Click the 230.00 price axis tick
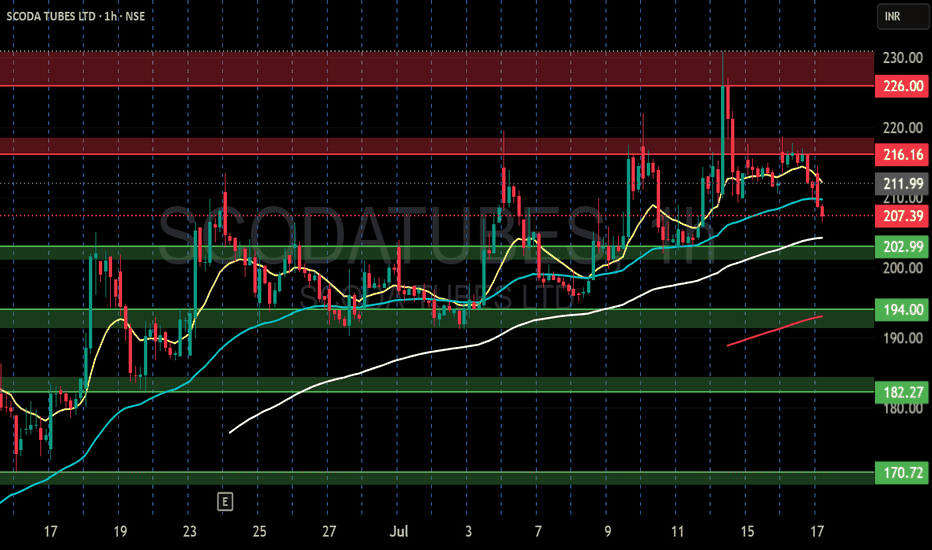Screen dimensions: 932x550 click(x=902, y=58)
